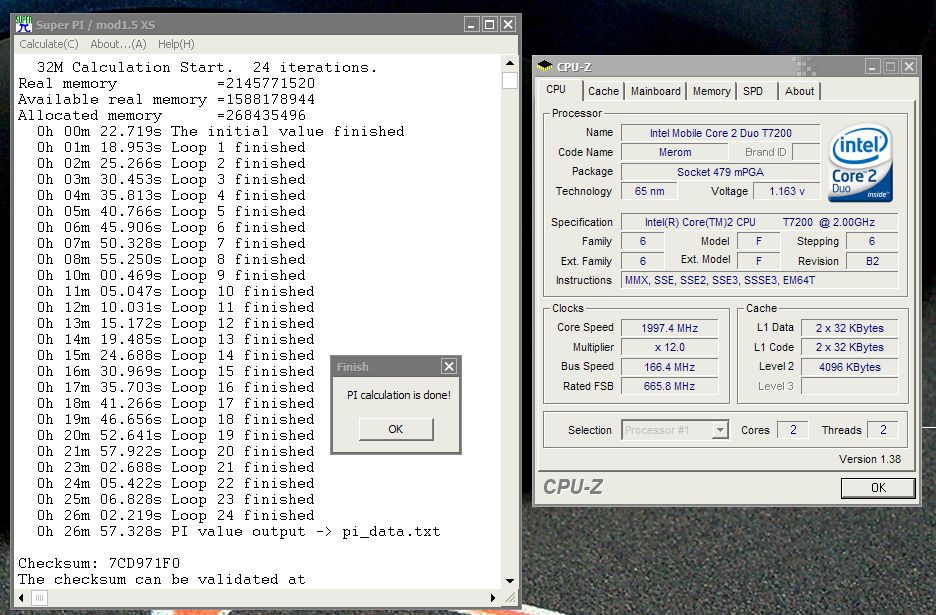The image size is (936, 615).
Task: Click the Technology field showing 65 nm
Action: pos(649,191)
